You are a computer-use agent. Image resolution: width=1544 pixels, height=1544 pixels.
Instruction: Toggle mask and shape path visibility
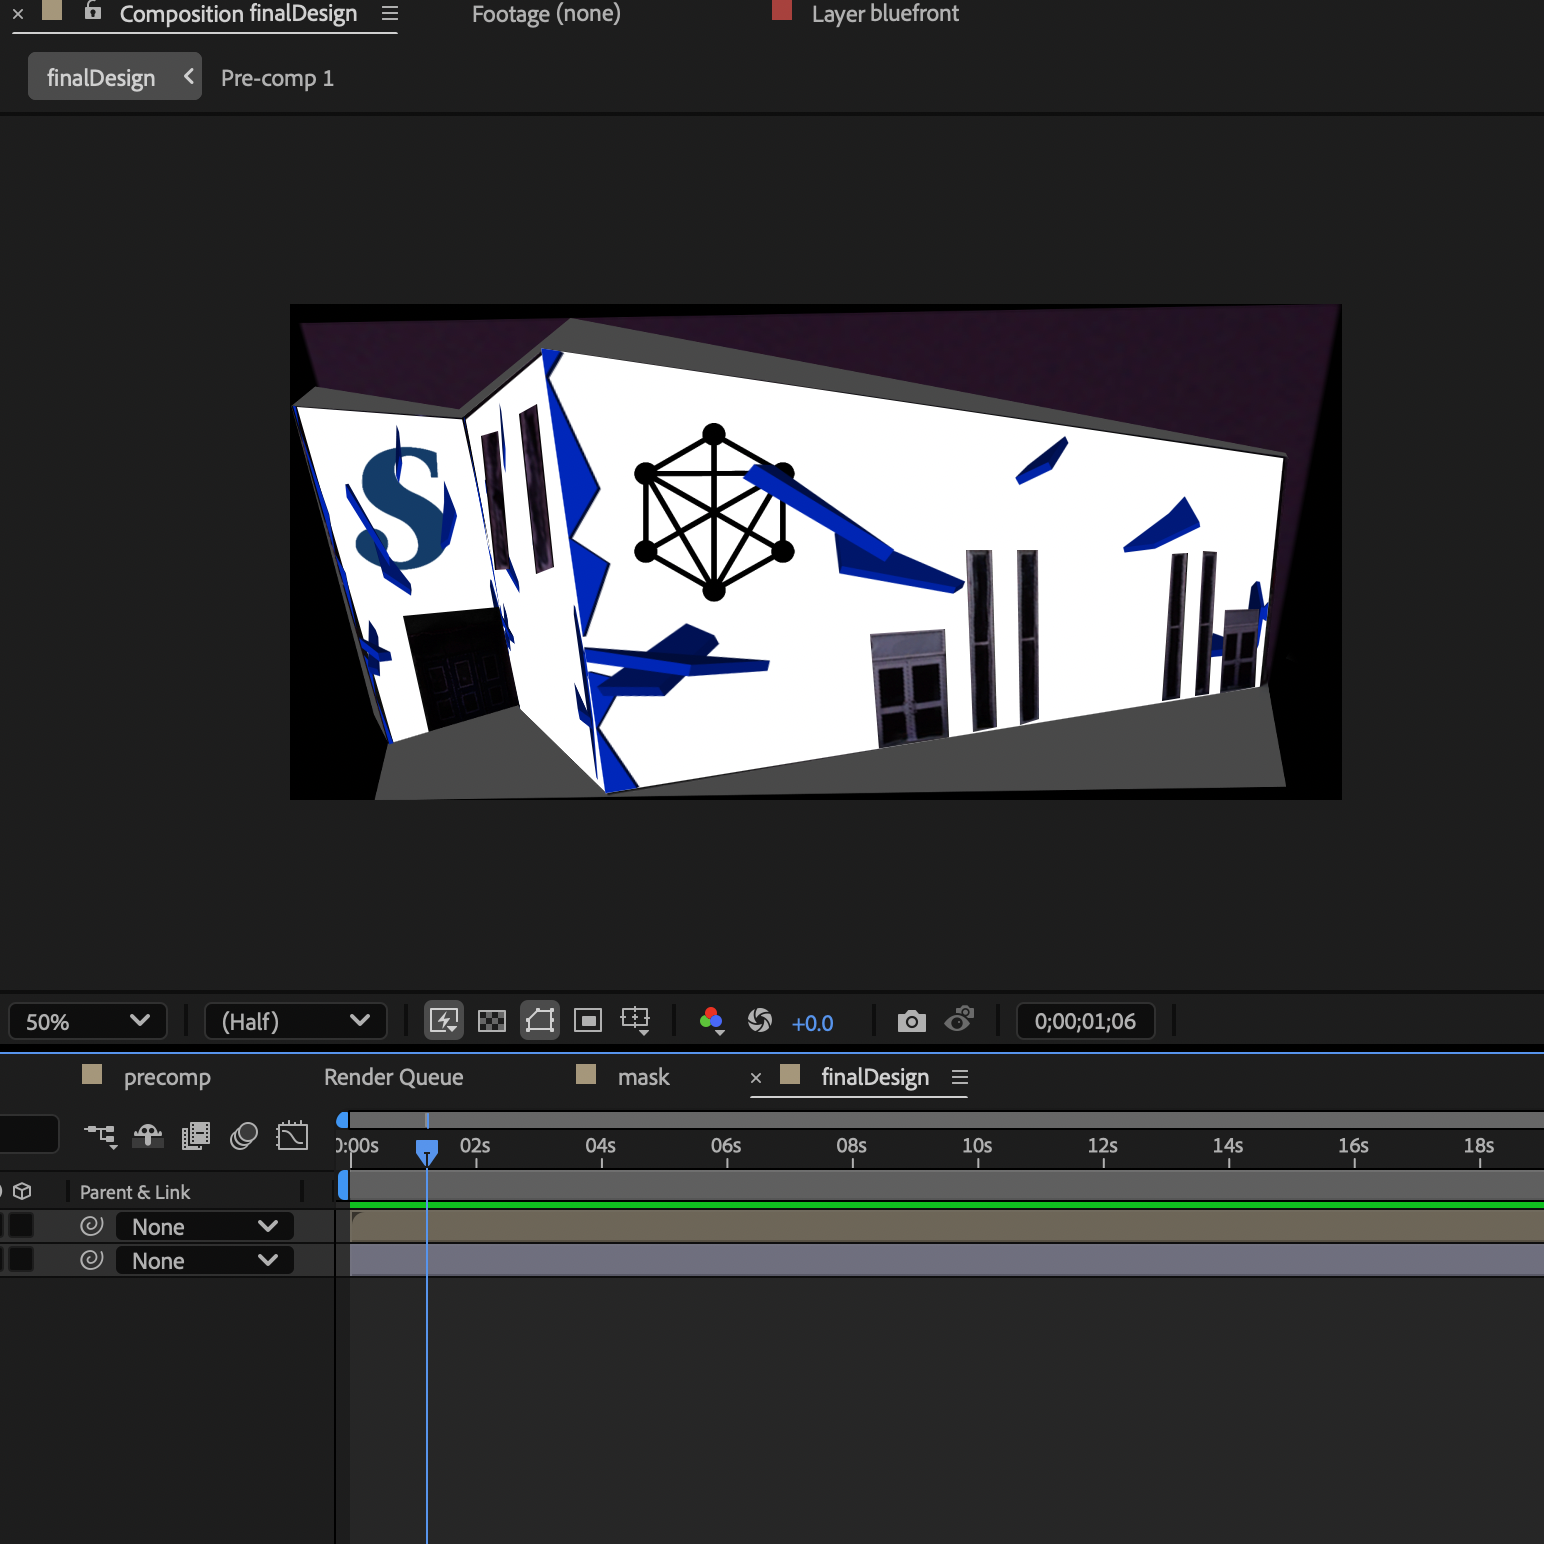pos(540,1020)
